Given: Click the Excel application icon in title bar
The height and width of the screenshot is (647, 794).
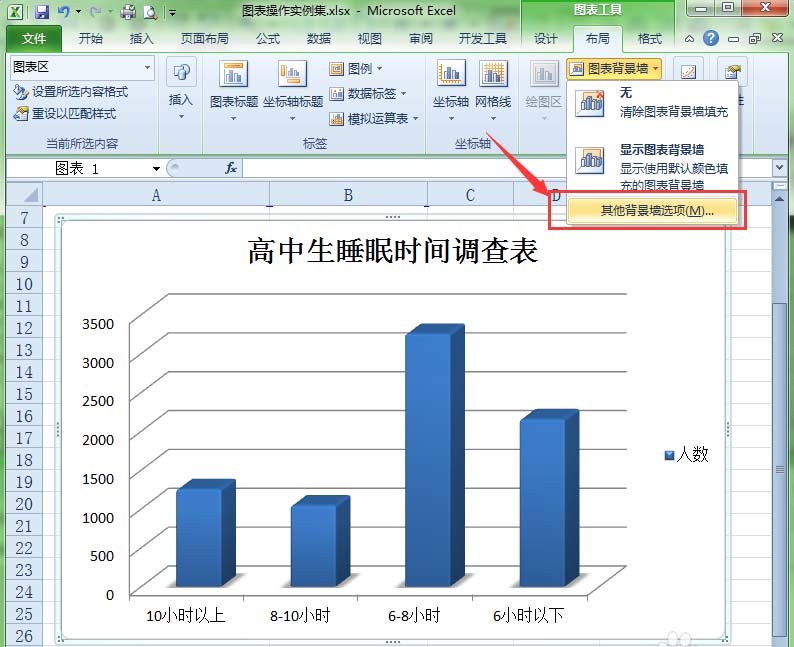Looking at the screenshot, I should (15, 11).
